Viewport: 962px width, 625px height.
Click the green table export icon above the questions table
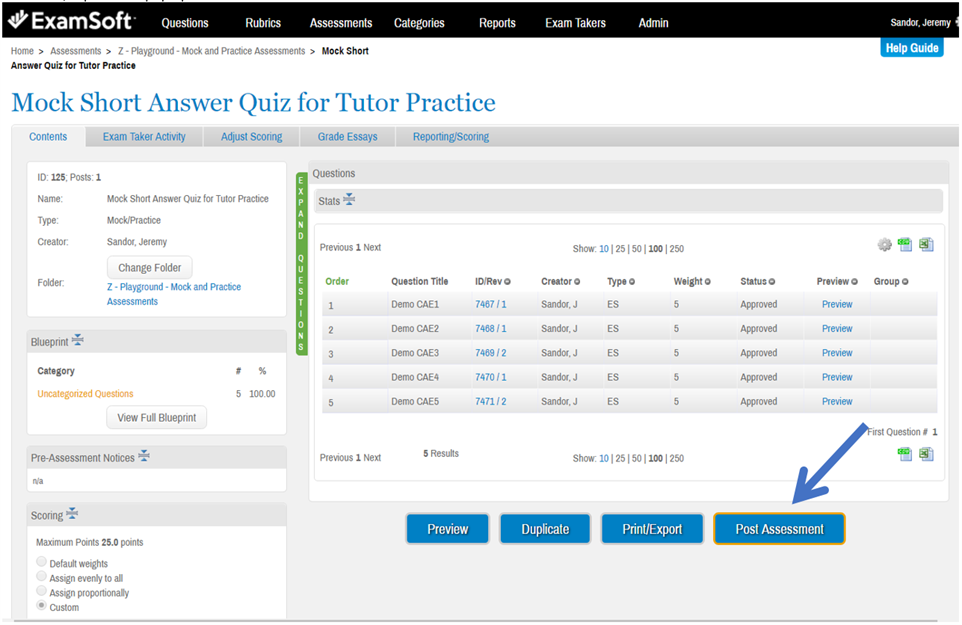905,245
